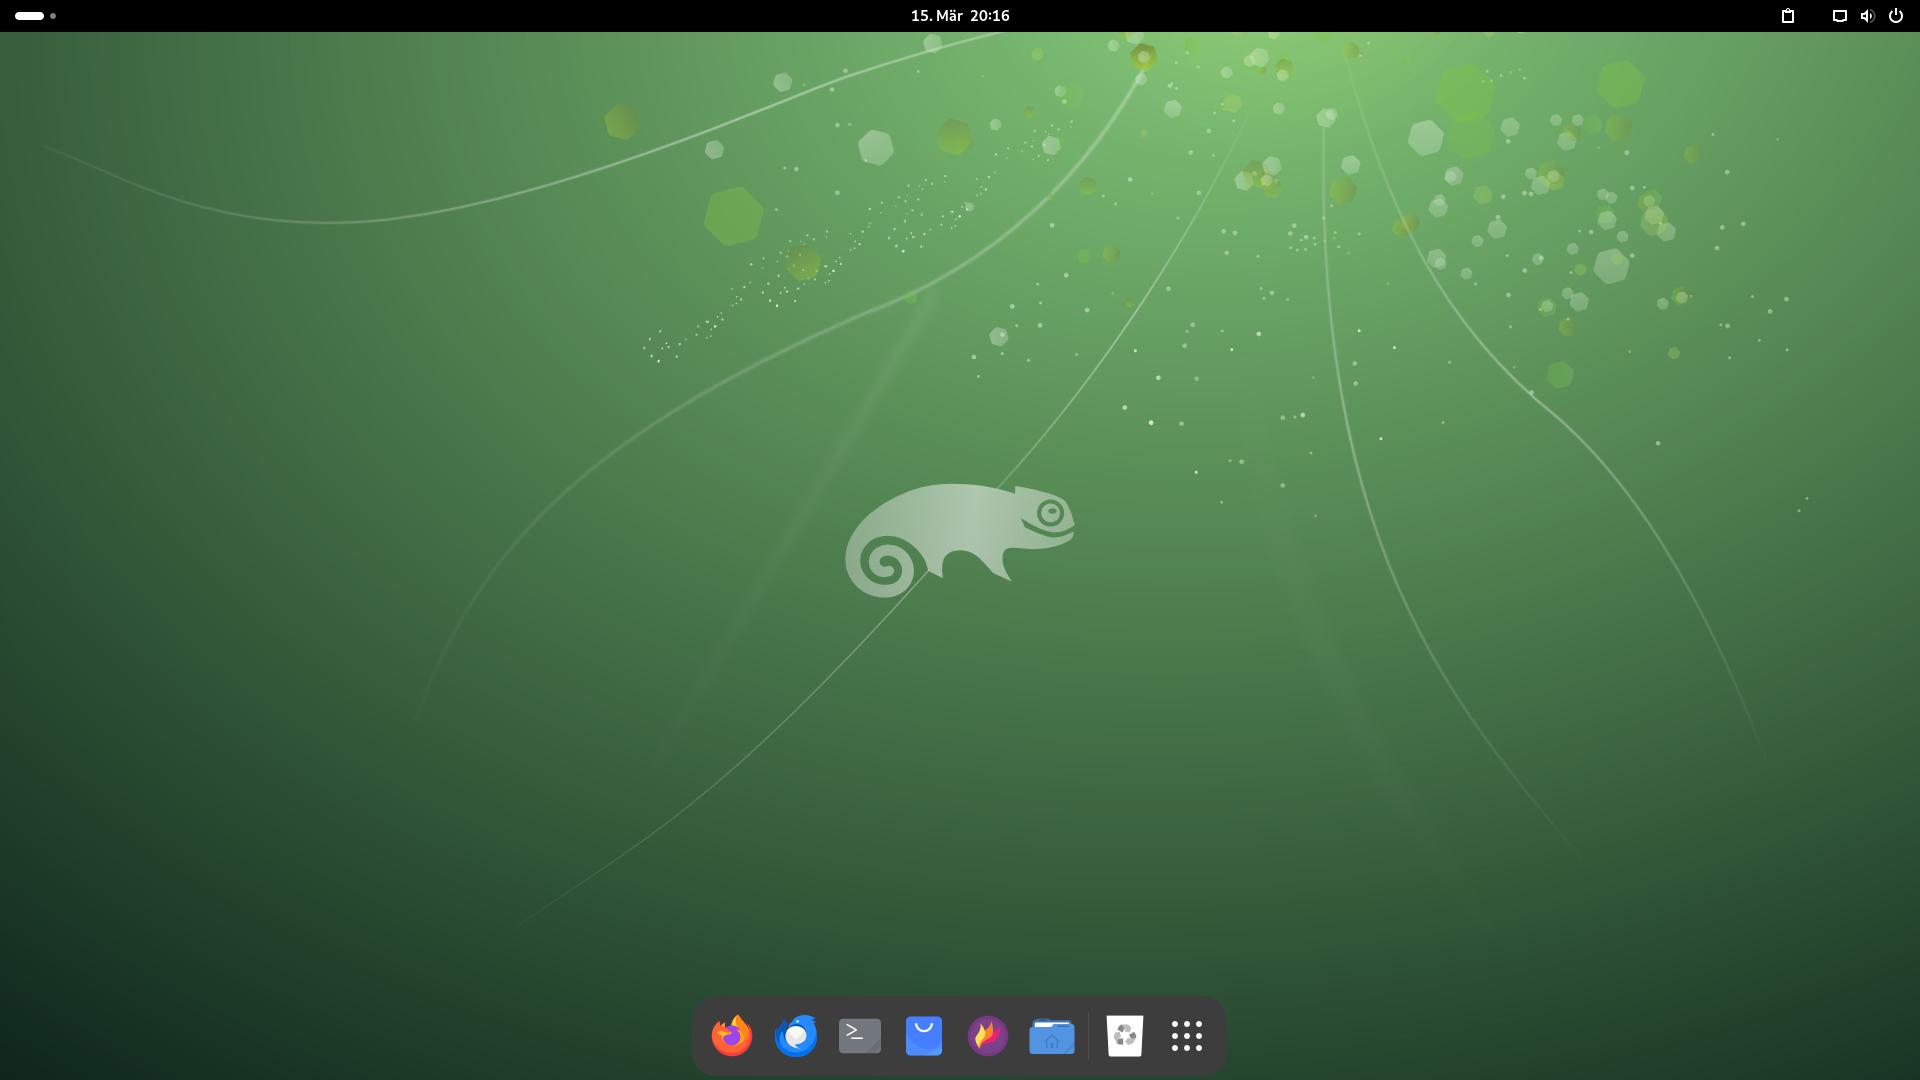This screenshot has width=1920, height=1080.
Task: Click the volume speaker icon
Action: (x=1867, y=16)
